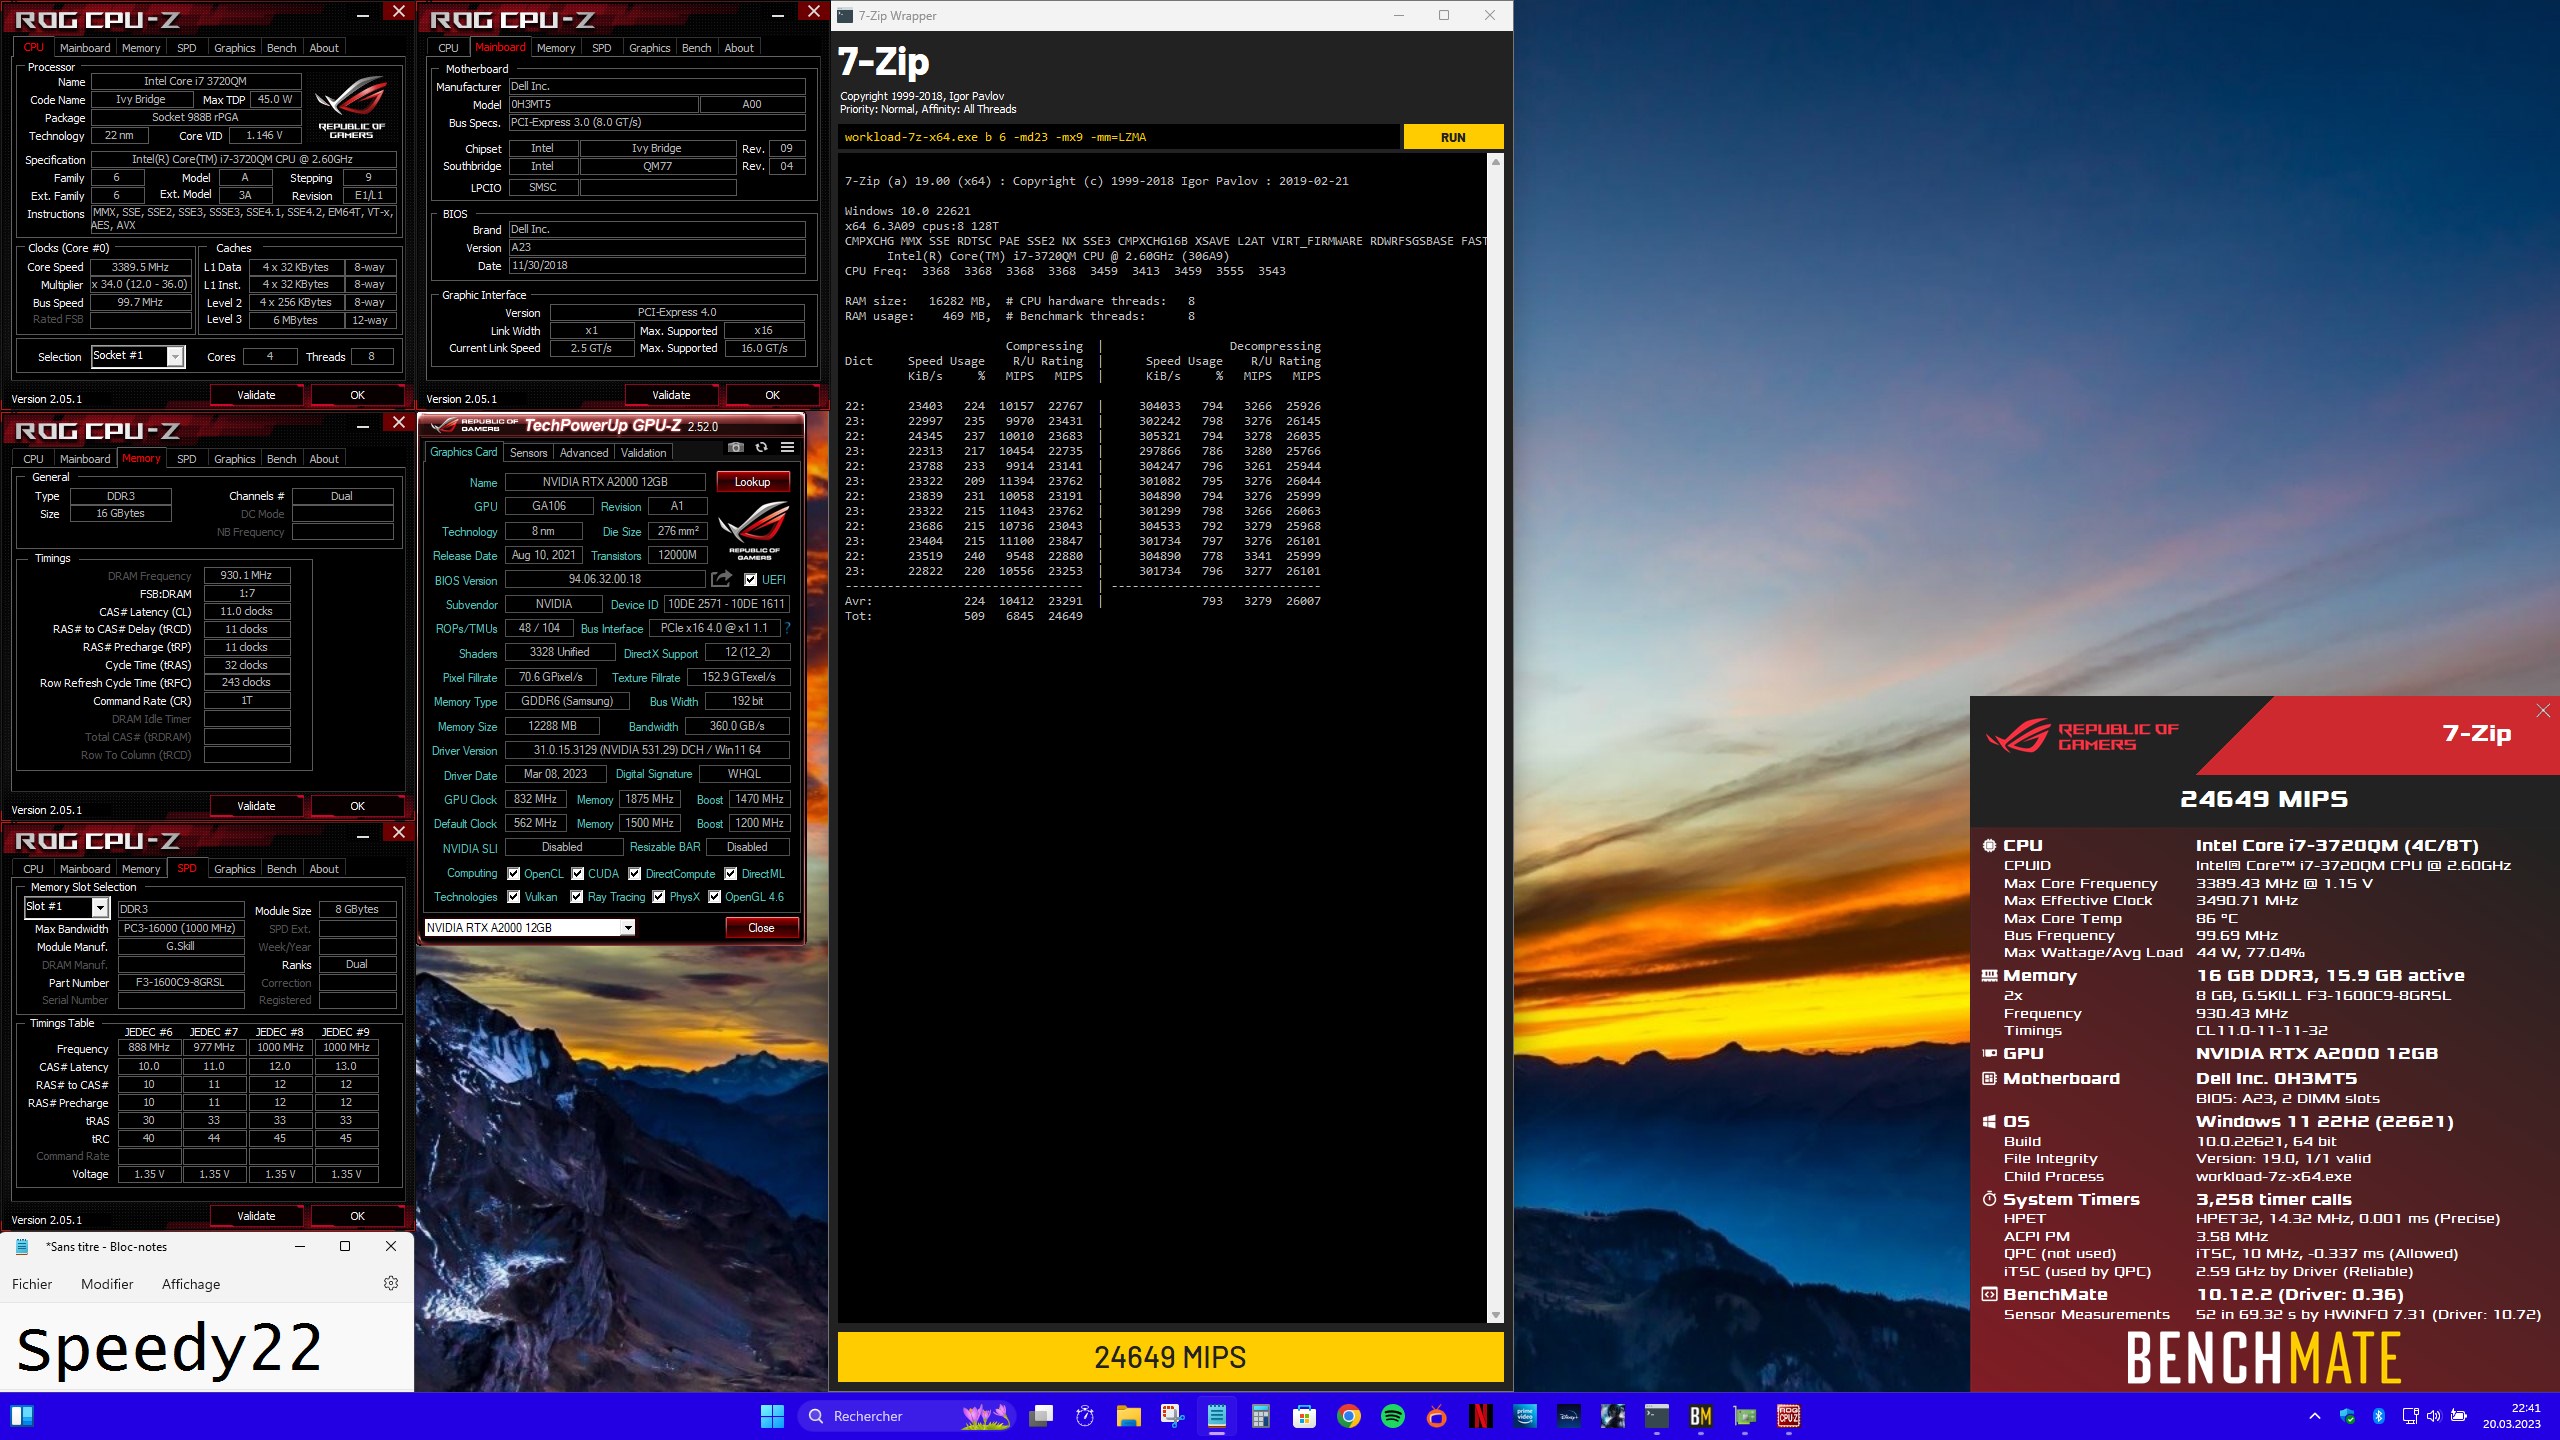This screenshot has height=1440, width=2560.
Task: Open Graphics tab in CPU-Z SPD window
Action: click(x=235, y=869)
